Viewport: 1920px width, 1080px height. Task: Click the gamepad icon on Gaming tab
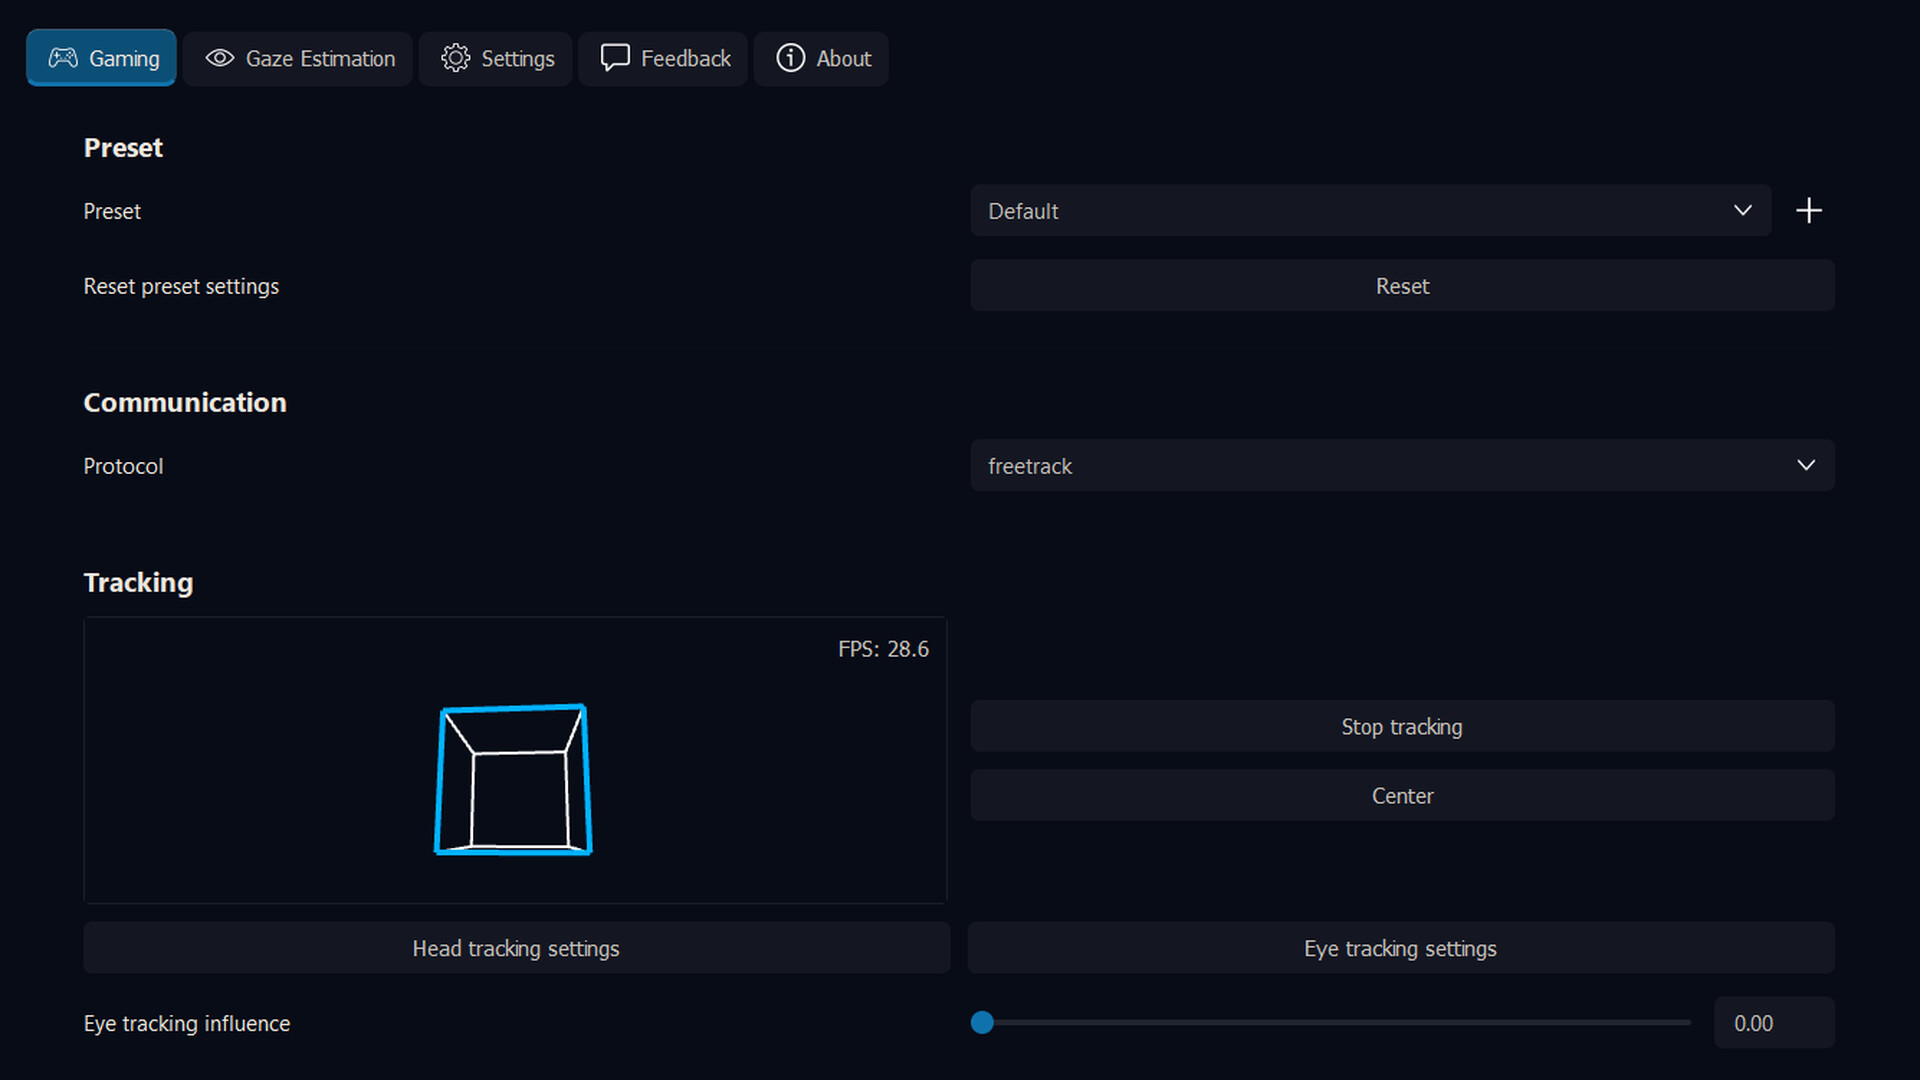pos(63,58)
